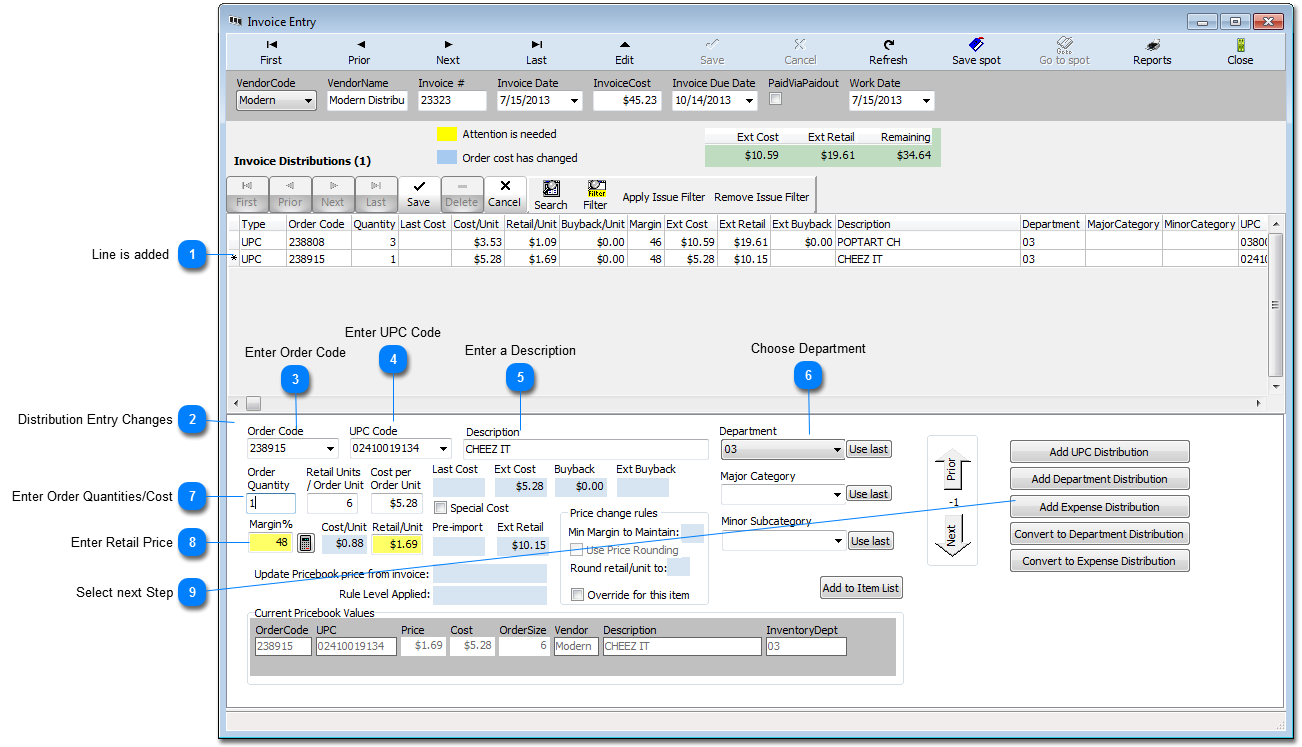This screenshot has width=1302, height=747.
Task: Save the distribution with the checkmark button
Action: [418, 194]
